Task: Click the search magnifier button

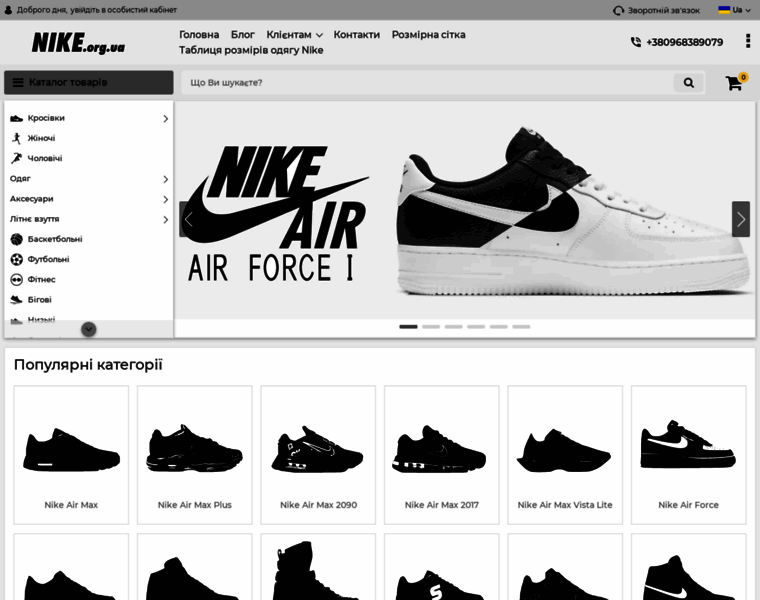Action: click(x=688, y=83)
